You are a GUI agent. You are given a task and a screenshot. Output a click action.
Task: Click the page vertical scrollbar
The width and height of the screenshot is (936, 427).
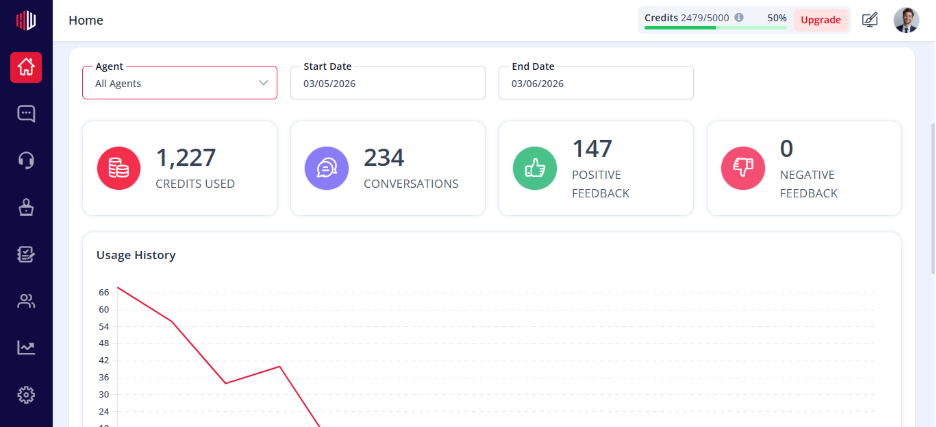932,197
